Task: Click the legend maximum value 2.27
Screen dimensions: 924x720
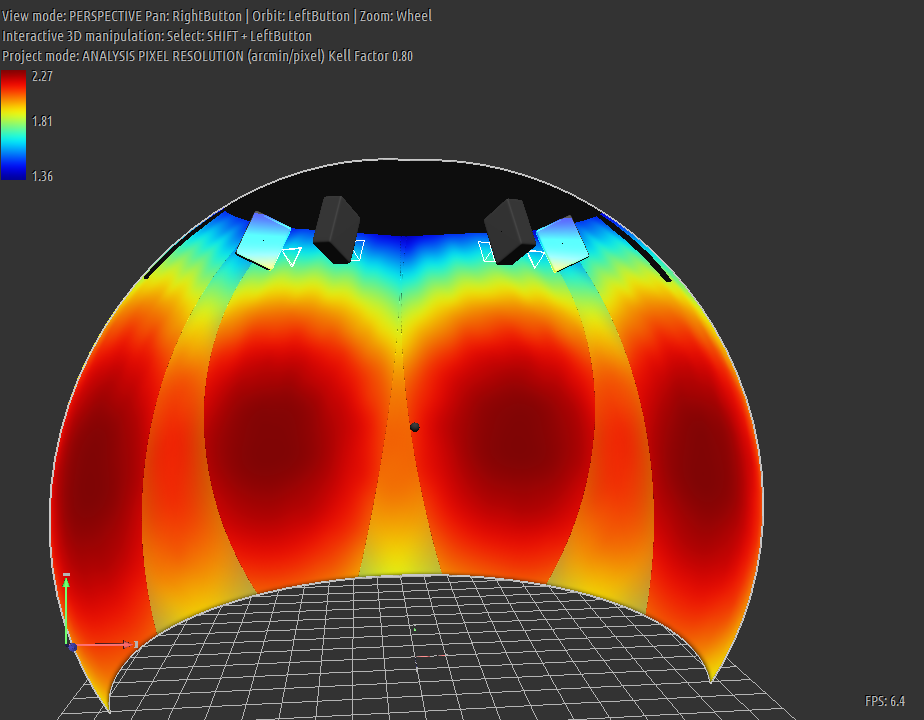Action: (42, 77)
